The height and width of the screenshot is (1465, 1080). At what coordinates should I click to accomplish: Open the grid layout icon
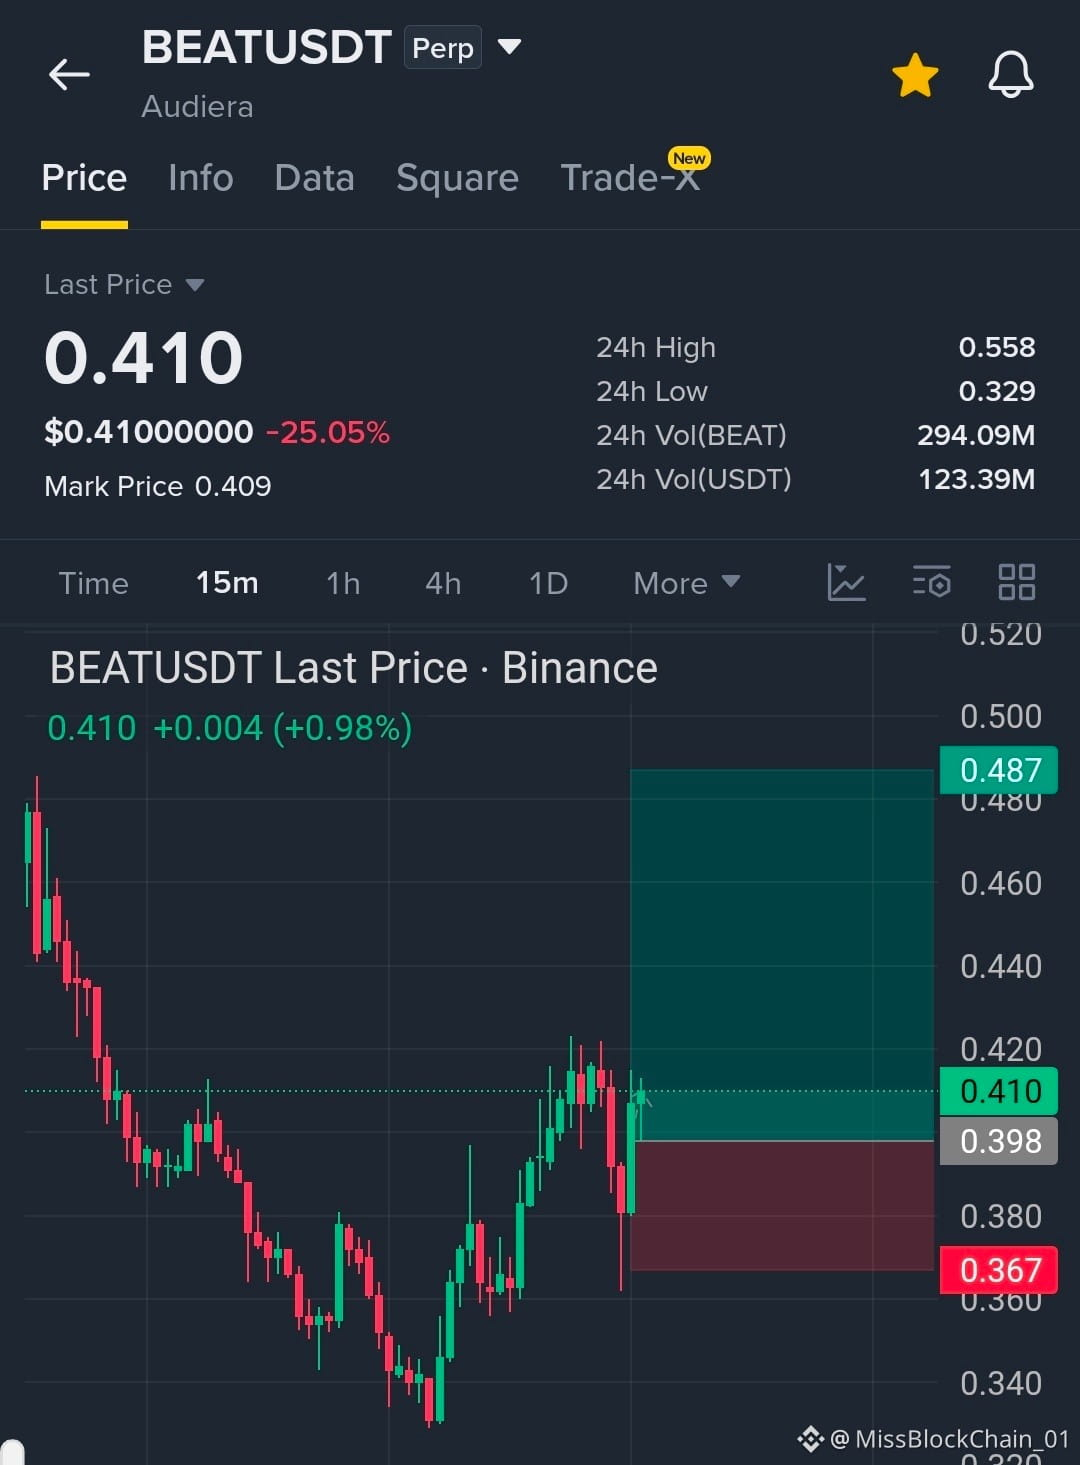(1017, 582)
